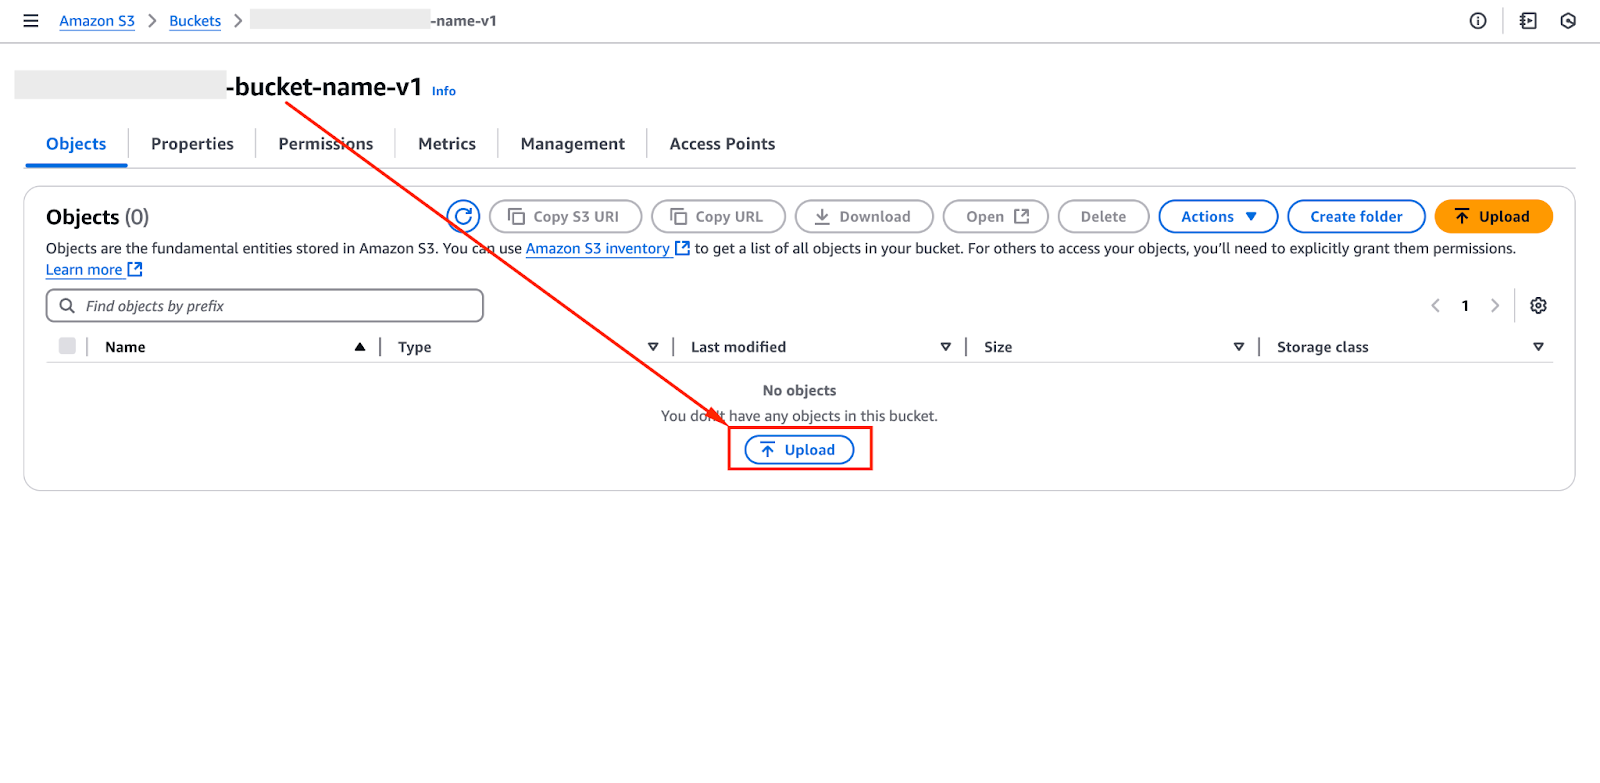Screen dimensions: 1600x783
Task: Click external link icon beside Learn more
Action: click(x=135, y=270)
